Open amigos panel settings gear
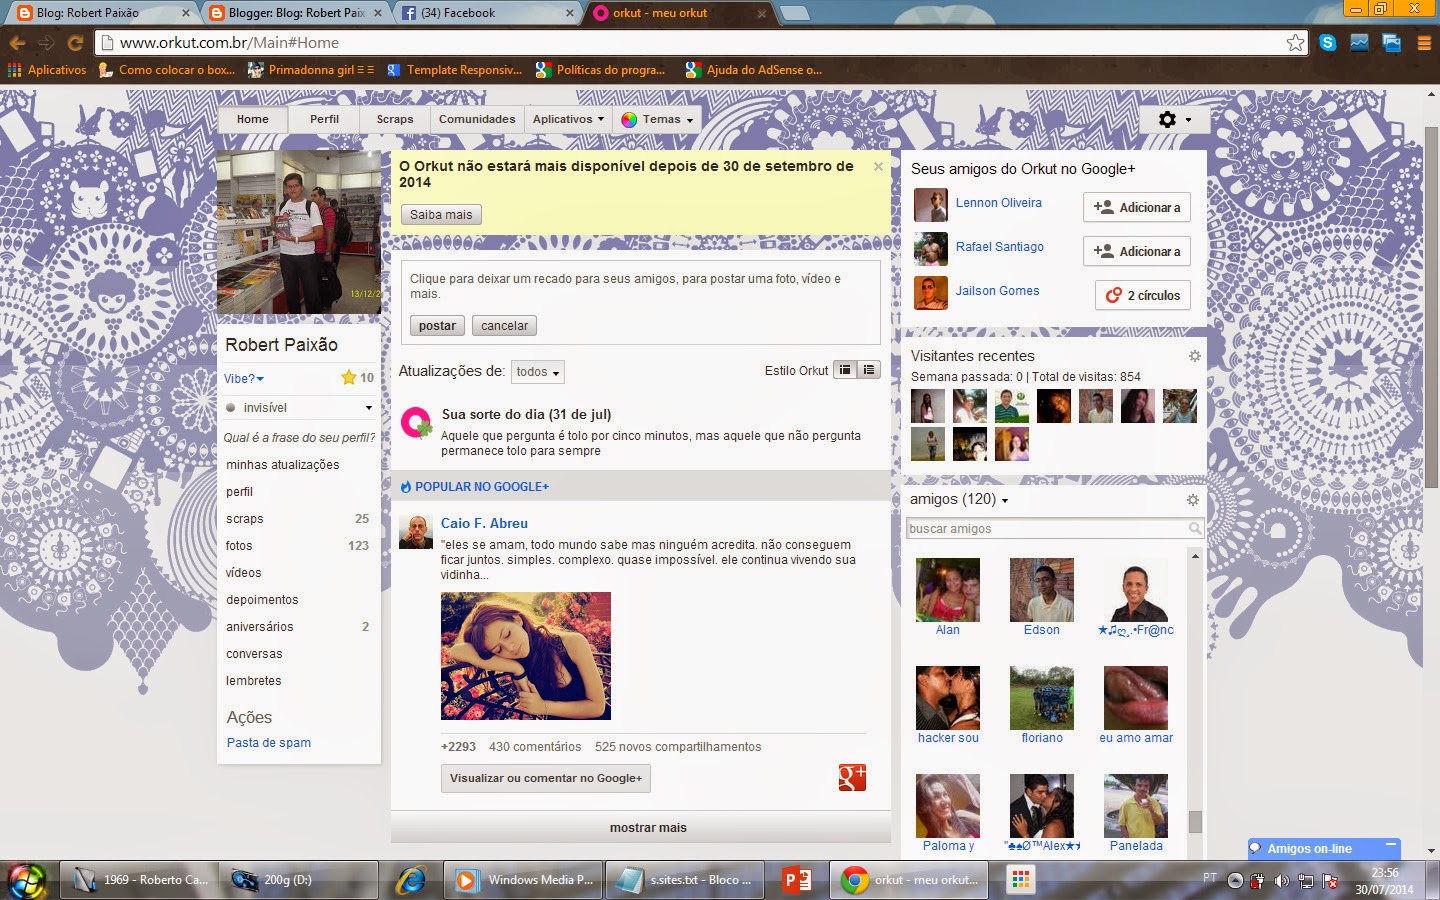This screenshot has height=900, width=1440. (1192, 500)
